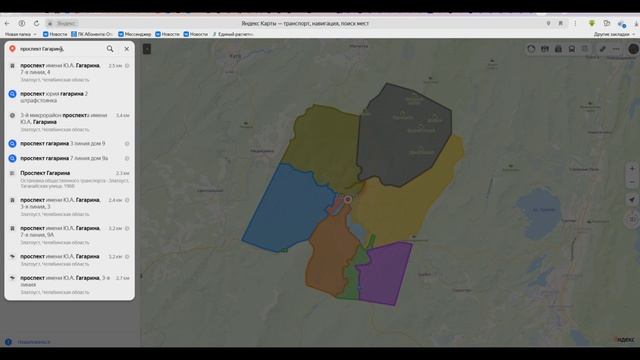Zoom out the map with minus button

pos(632,182)
